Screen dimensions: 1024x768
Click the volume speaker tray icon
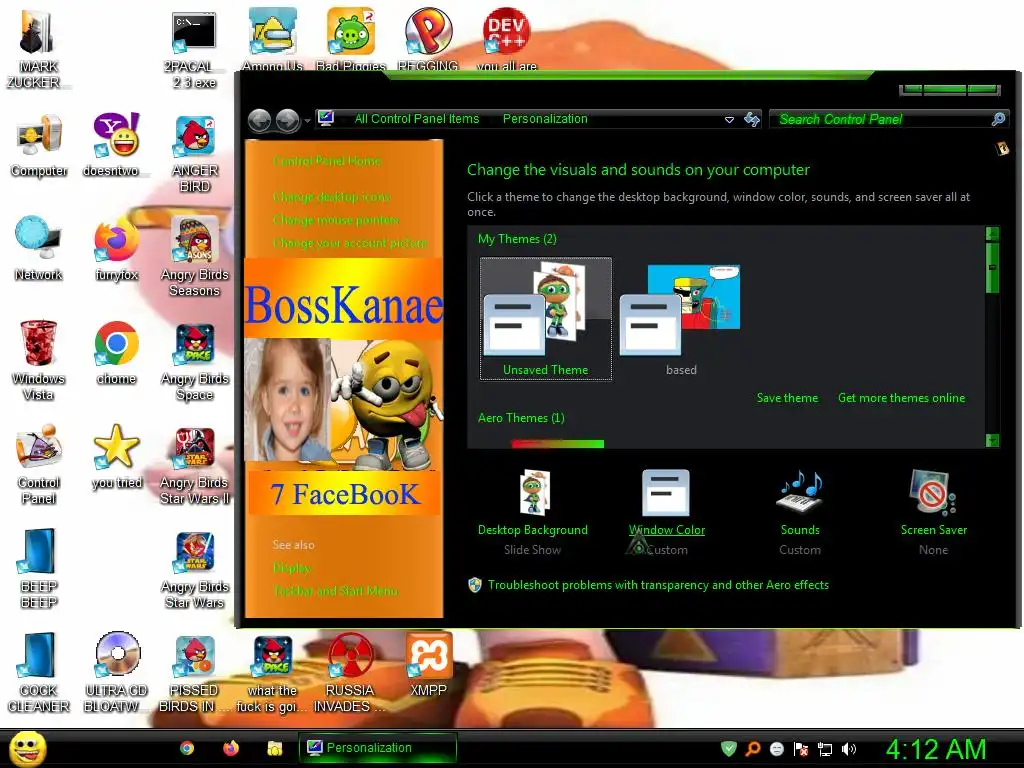pos(849,749)
